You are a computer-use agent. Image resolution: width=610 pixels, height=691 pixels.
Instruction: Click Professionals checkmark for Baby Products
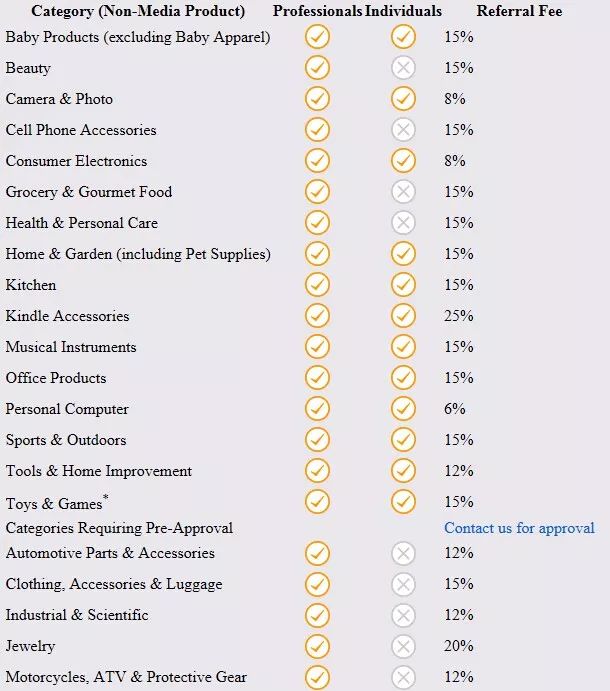coord(317,37)
